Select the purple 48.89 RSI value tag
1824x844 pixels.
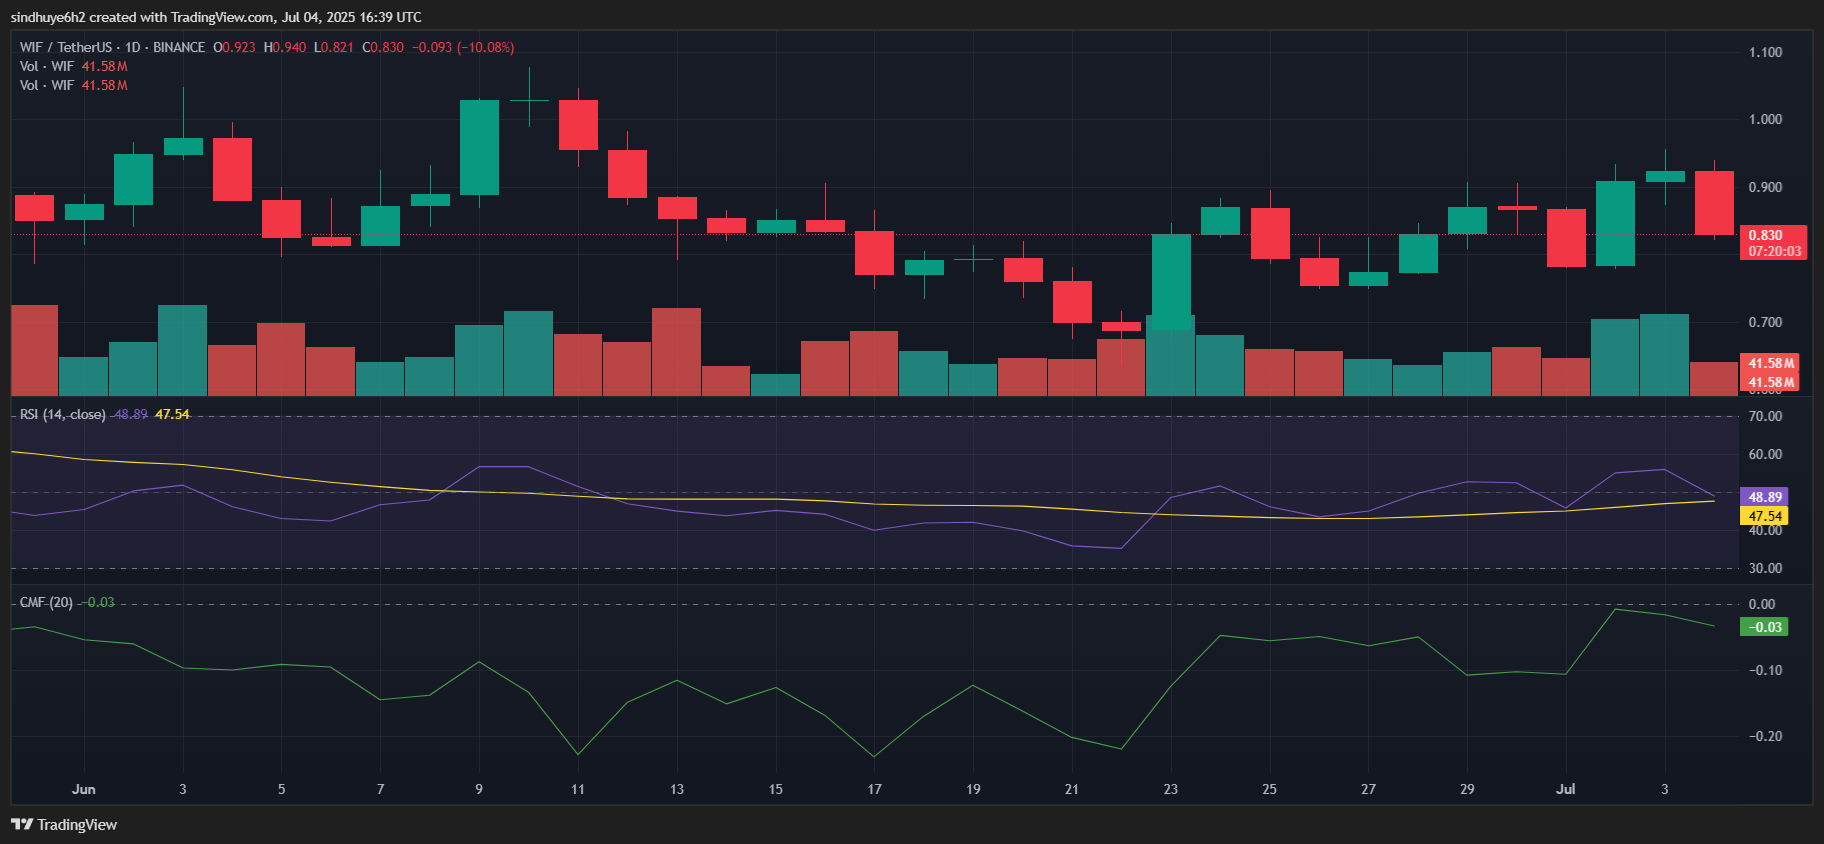pos(1765,497)
